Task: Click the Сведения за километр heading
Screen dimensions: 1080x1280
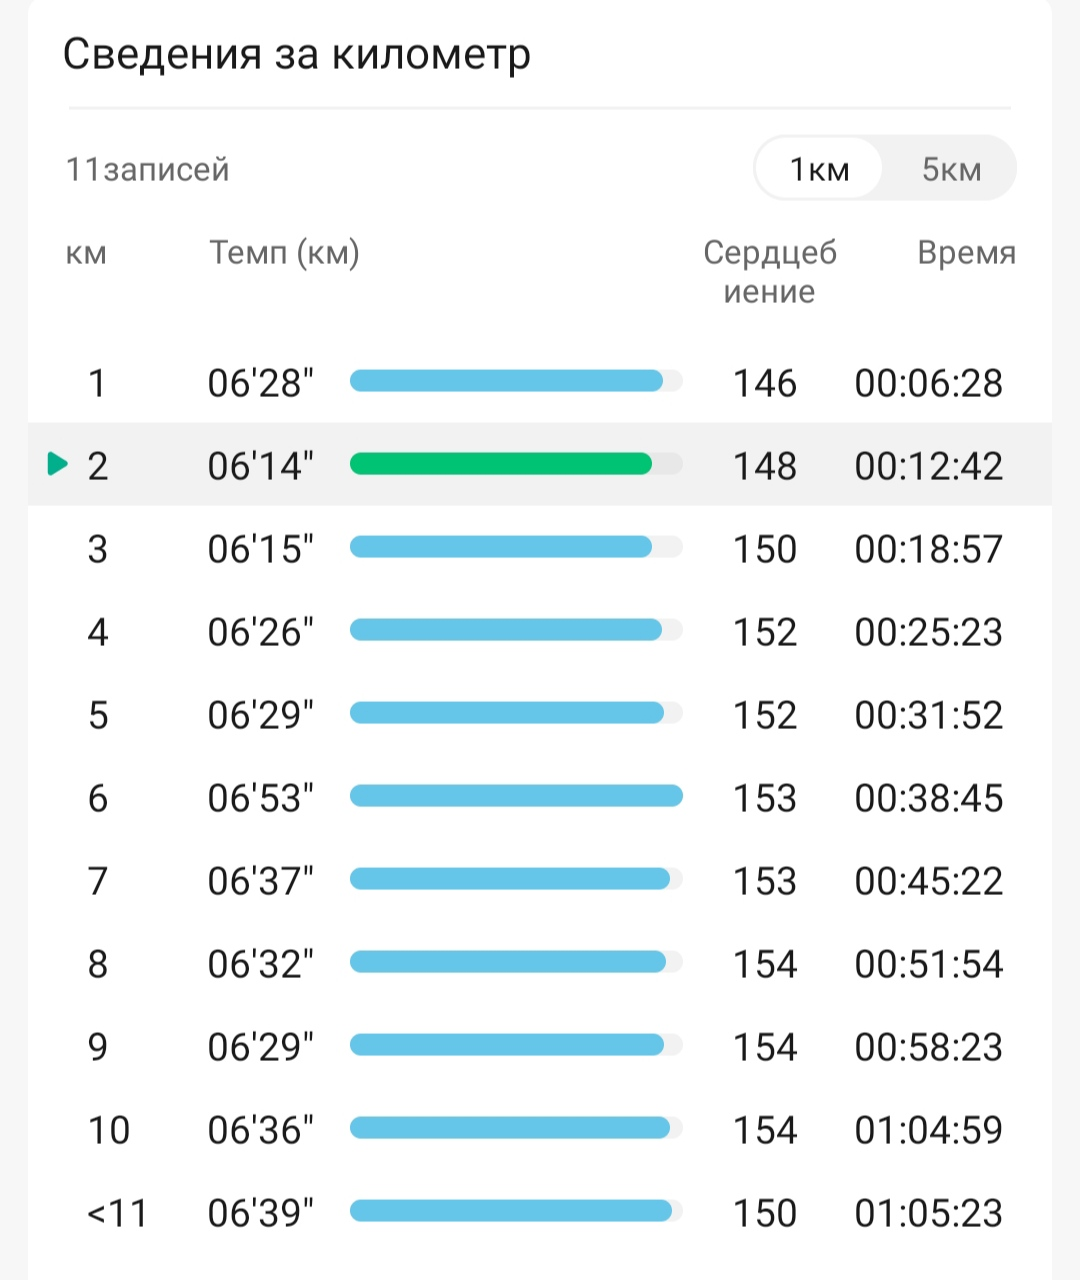Action: click(296, 55)
